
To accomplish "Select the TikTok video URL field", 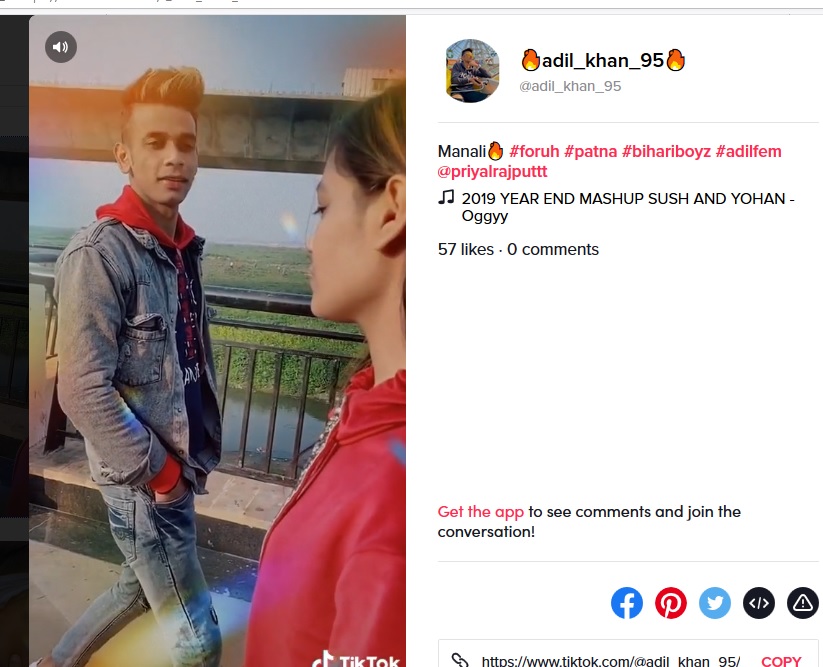I will point(611,661).
